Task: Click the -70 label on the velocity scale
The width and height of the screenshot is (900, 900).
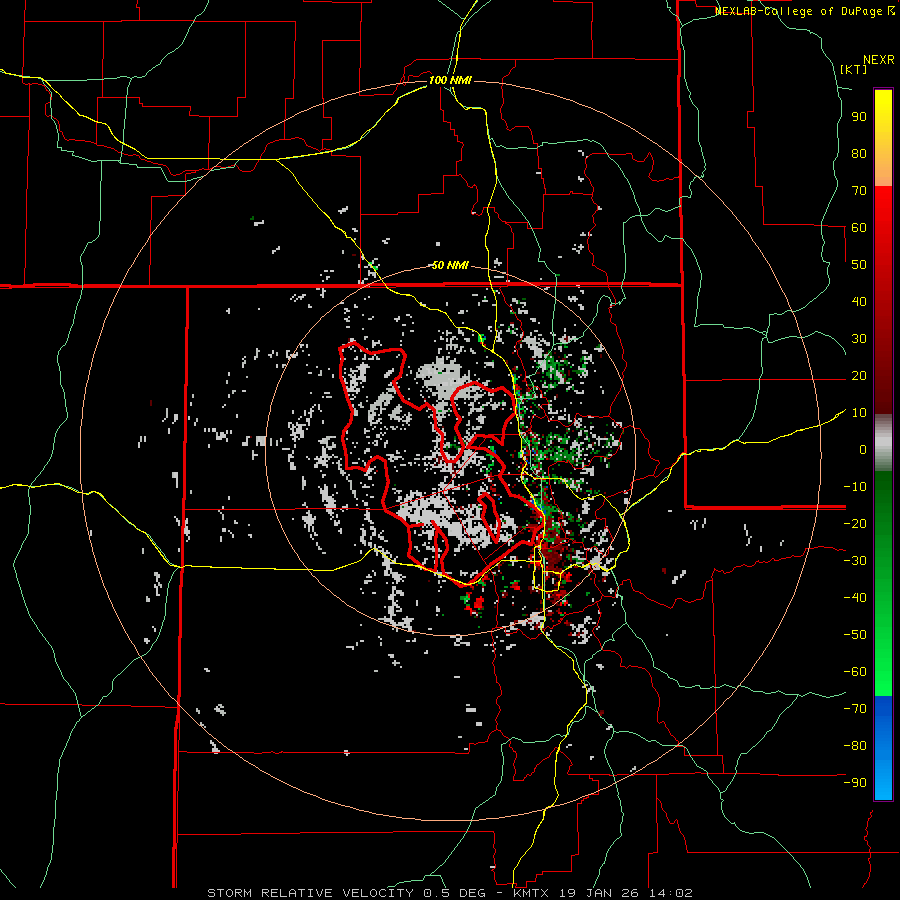Action: (x=855, y=709)
